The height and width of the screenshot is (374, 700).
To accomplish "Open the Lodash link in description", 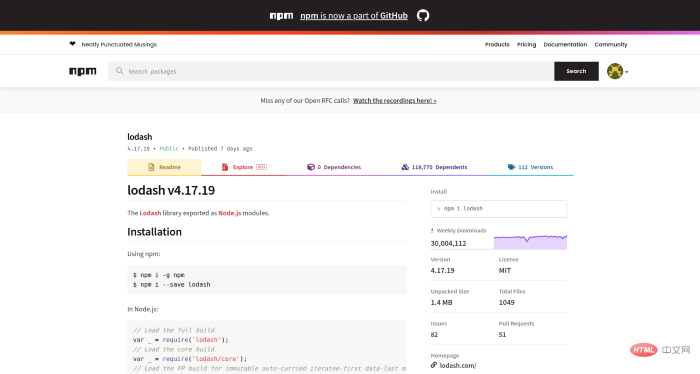I will click(150, 213).
